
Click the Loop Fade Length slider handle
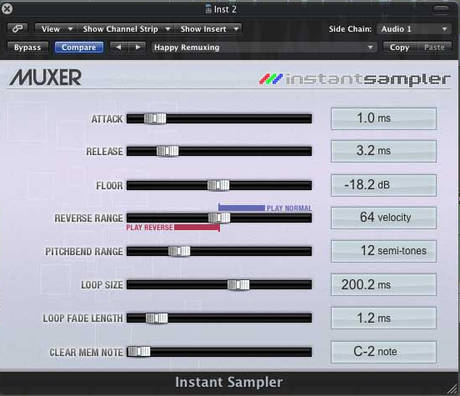[x=157, y=318]
